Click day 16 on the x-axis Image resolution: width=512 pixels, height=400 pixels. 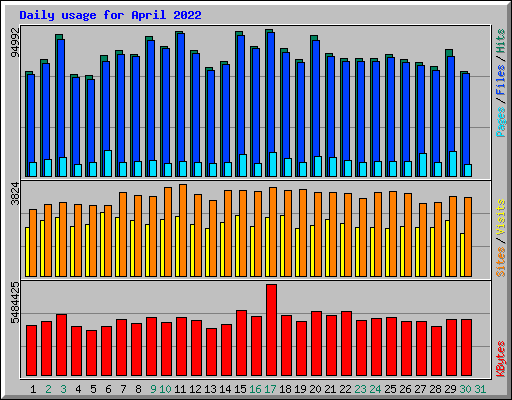point(255,389)
